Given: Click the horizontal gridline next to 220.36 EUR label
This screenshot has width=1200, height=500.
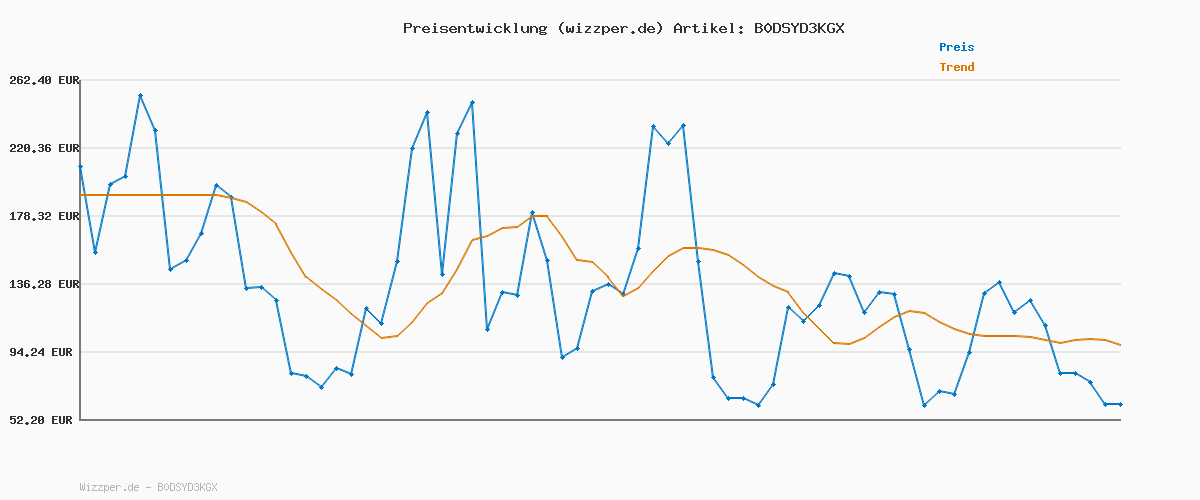Looking at the screenshot, I should click(600, 148).
